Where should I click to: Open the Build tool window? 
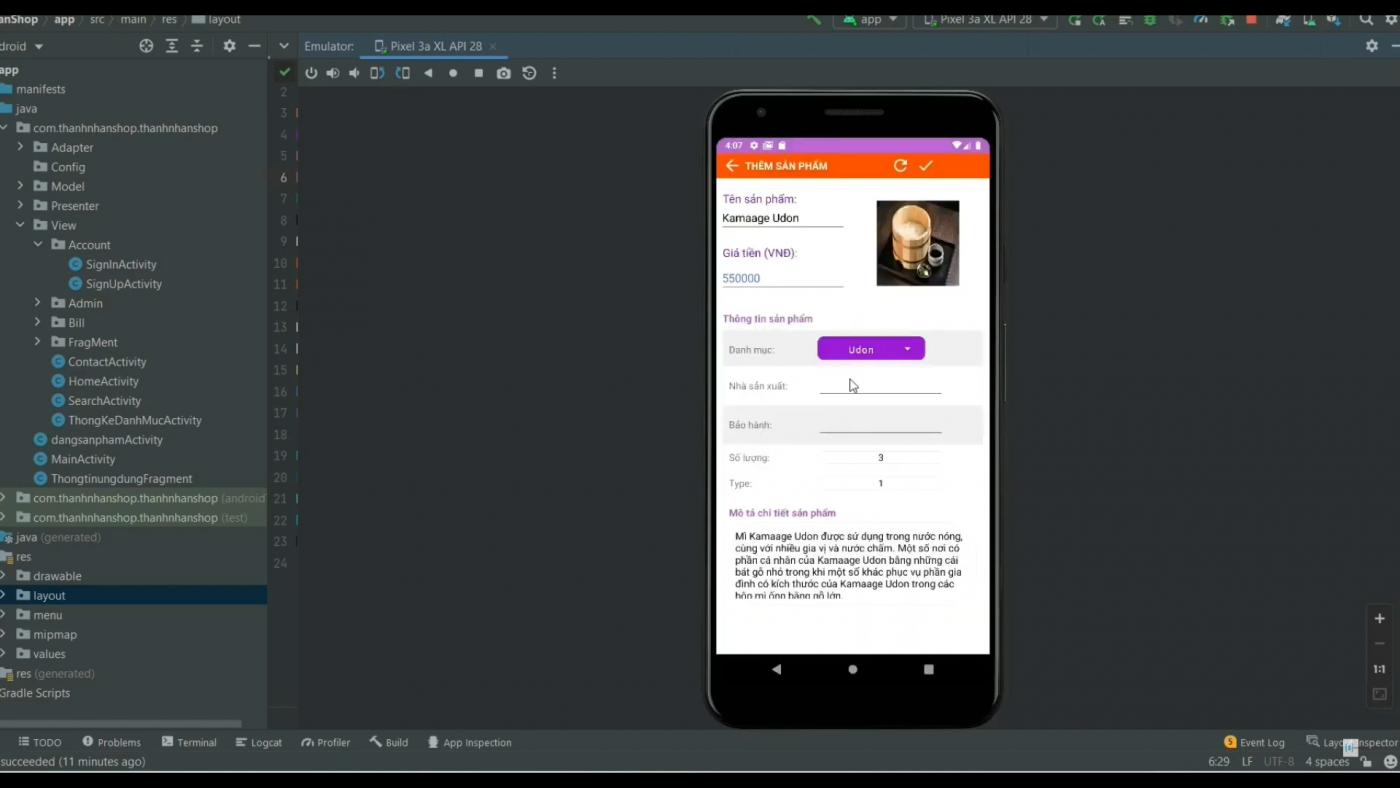point(389,742)
